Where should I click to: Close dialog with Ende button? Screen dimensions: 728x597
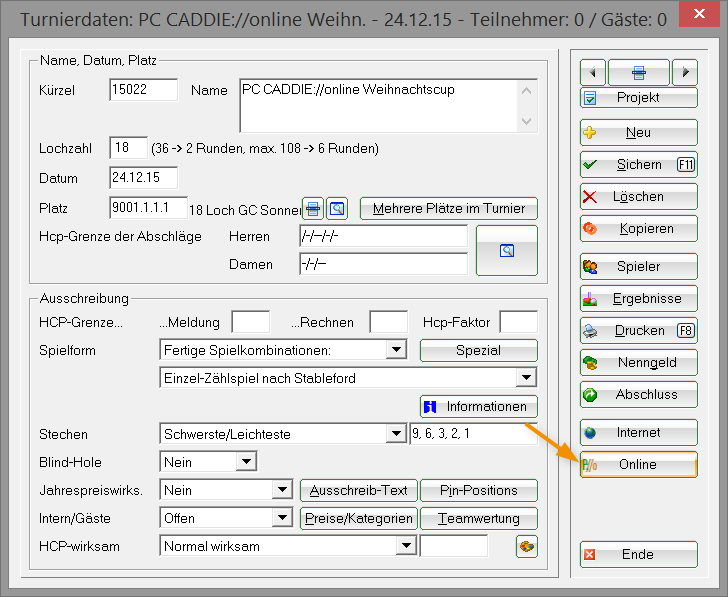coord(638,555)
